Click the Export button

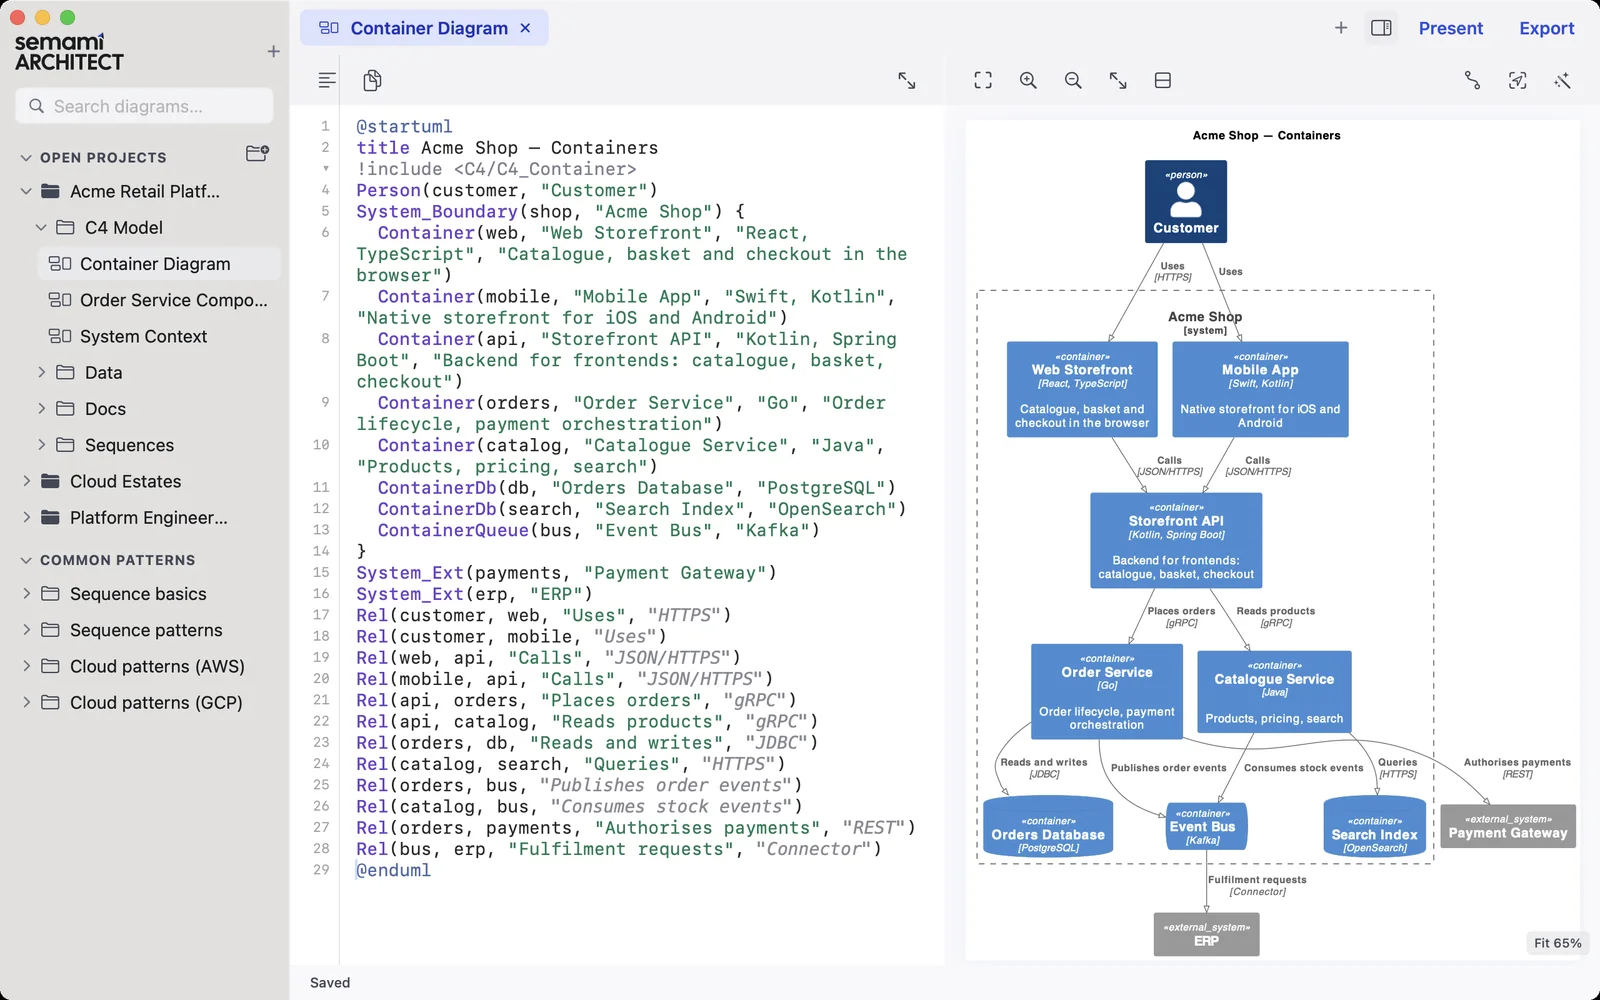(1546, 28)
